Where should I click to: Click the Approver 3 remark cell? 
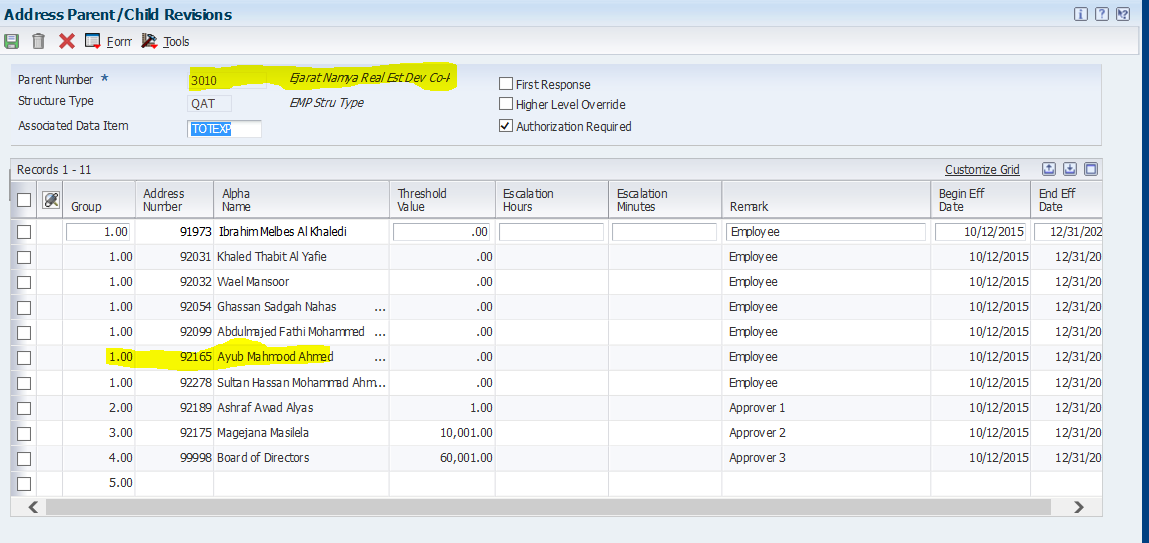[827, 459]
